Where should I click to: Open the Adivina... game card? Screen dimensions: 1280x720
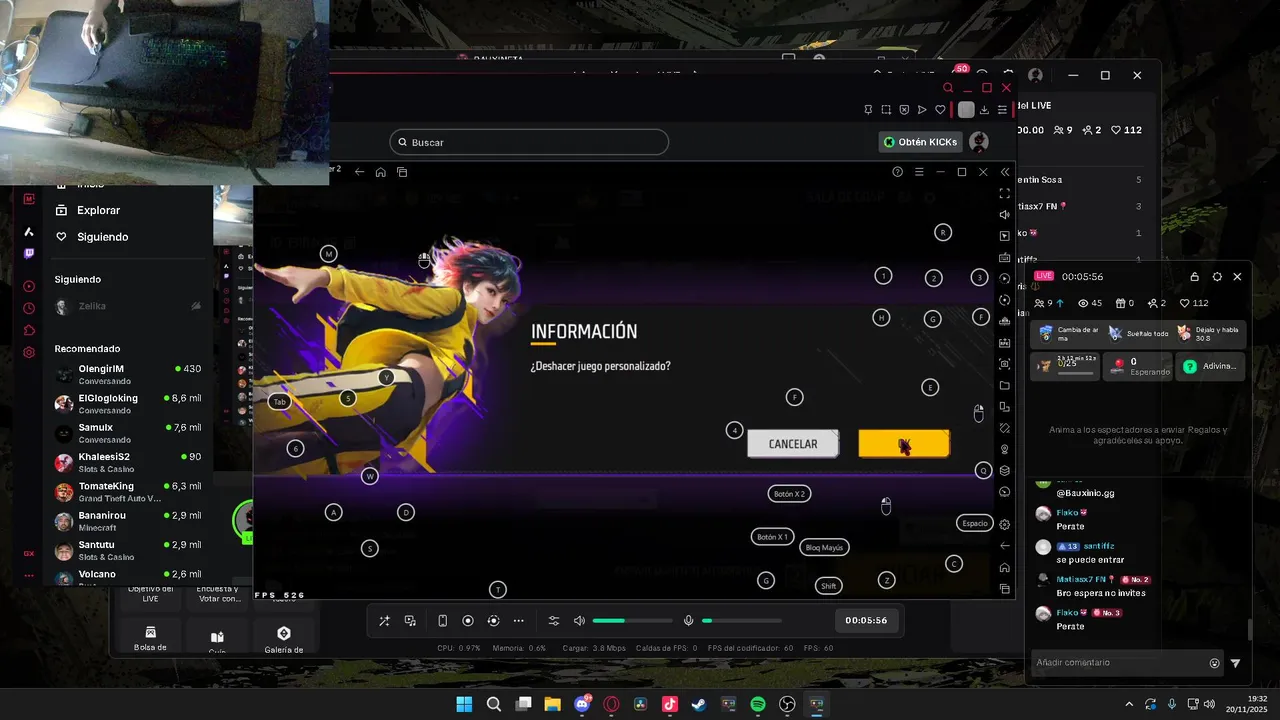pyautogui.click(x=1209, y=366)
